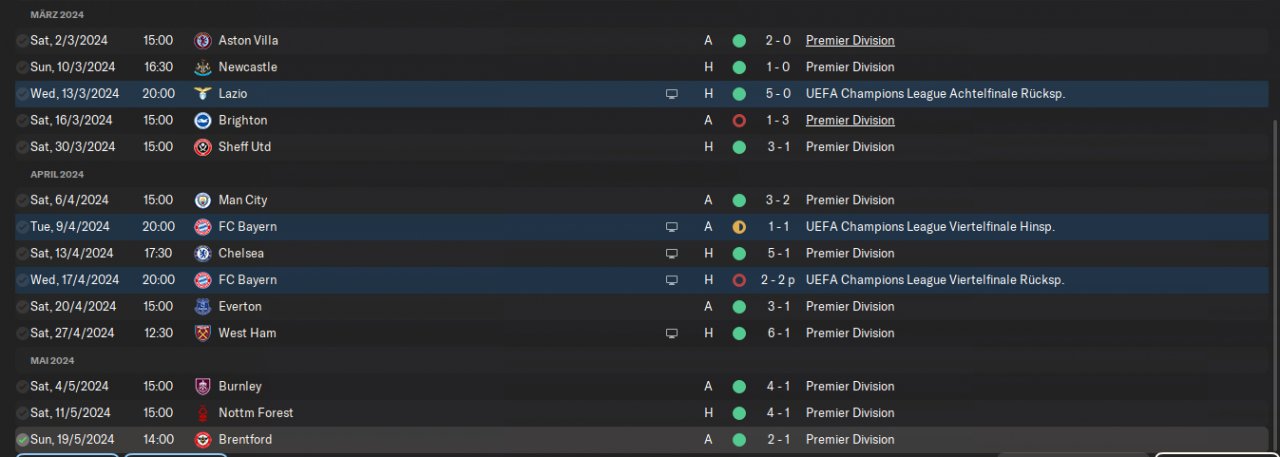Open the 6 - 1 West Ham score
The image size is (1280, 457).
pyautogui.click(x=780, y=333)
